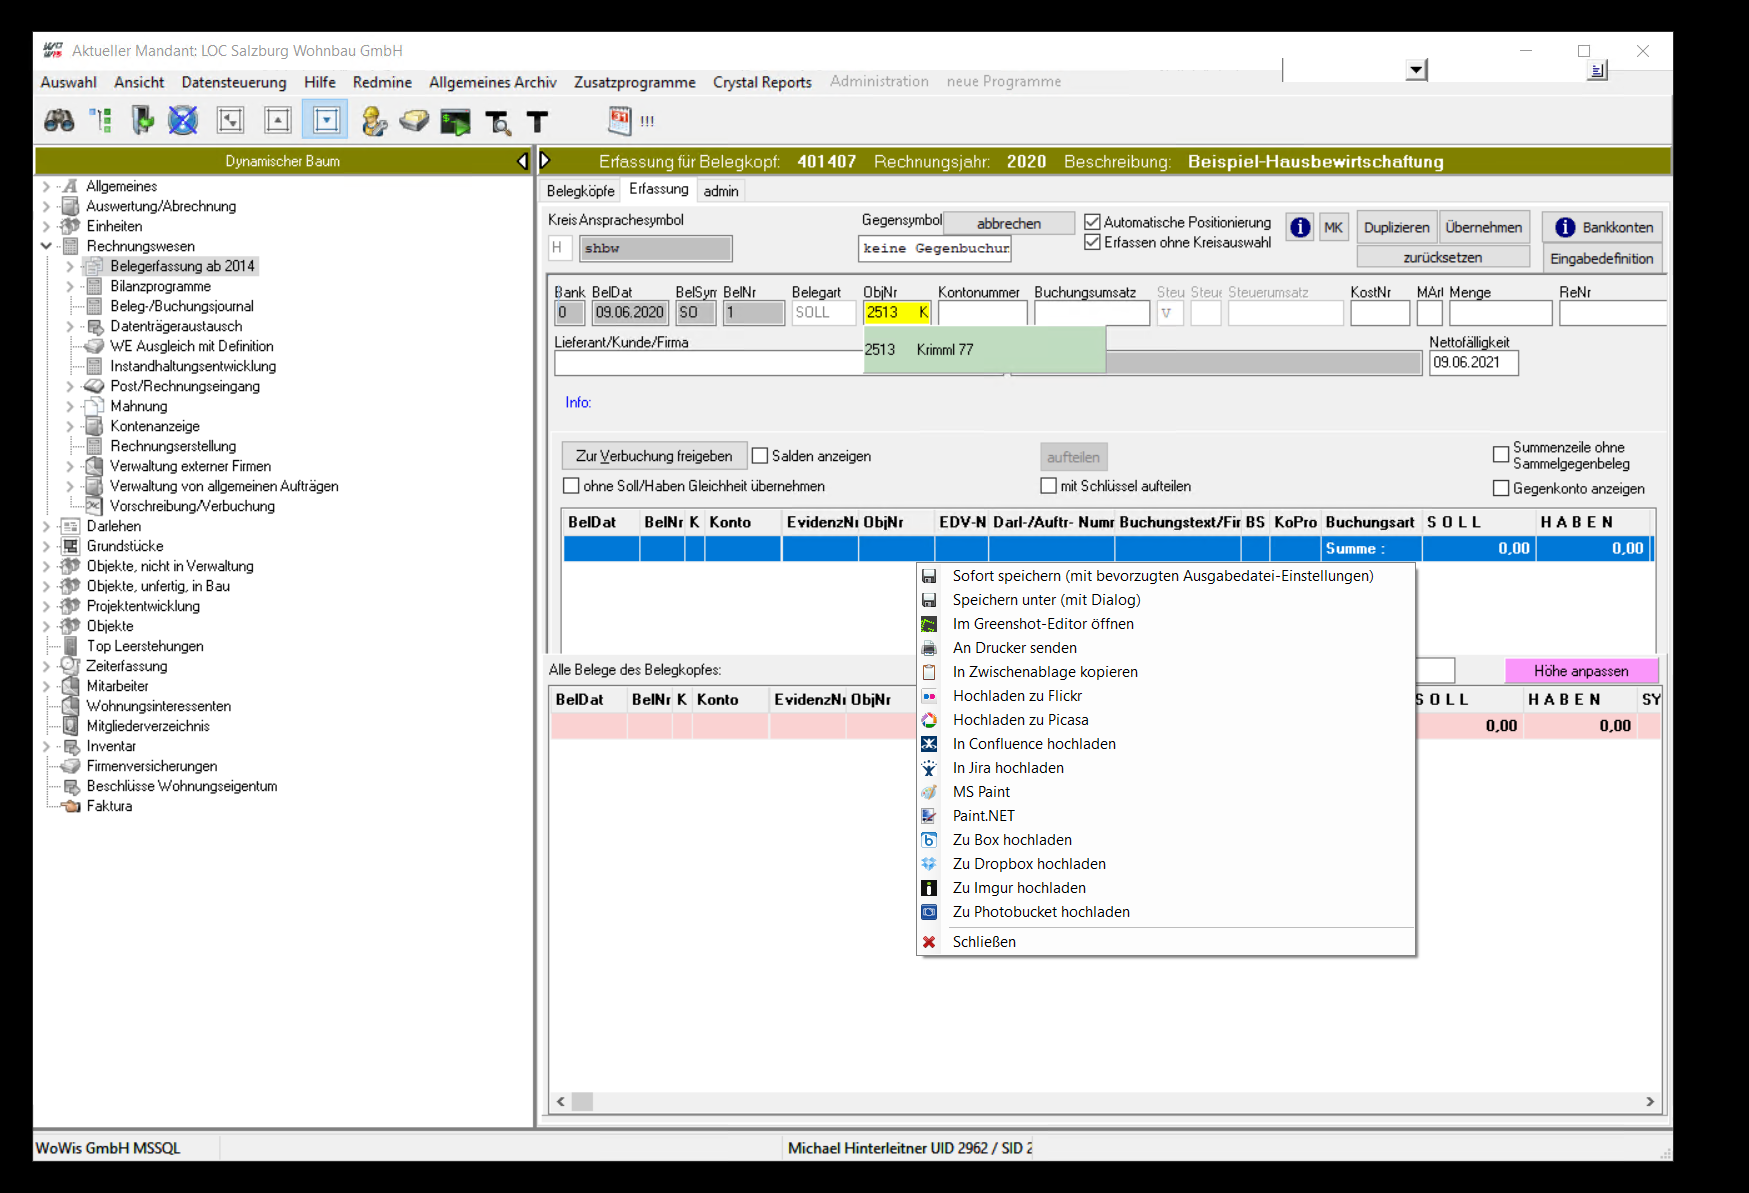Viewport: 1749px width, 1193px height.
Task: Switch to the admin tab
Action: pos(721,191)
